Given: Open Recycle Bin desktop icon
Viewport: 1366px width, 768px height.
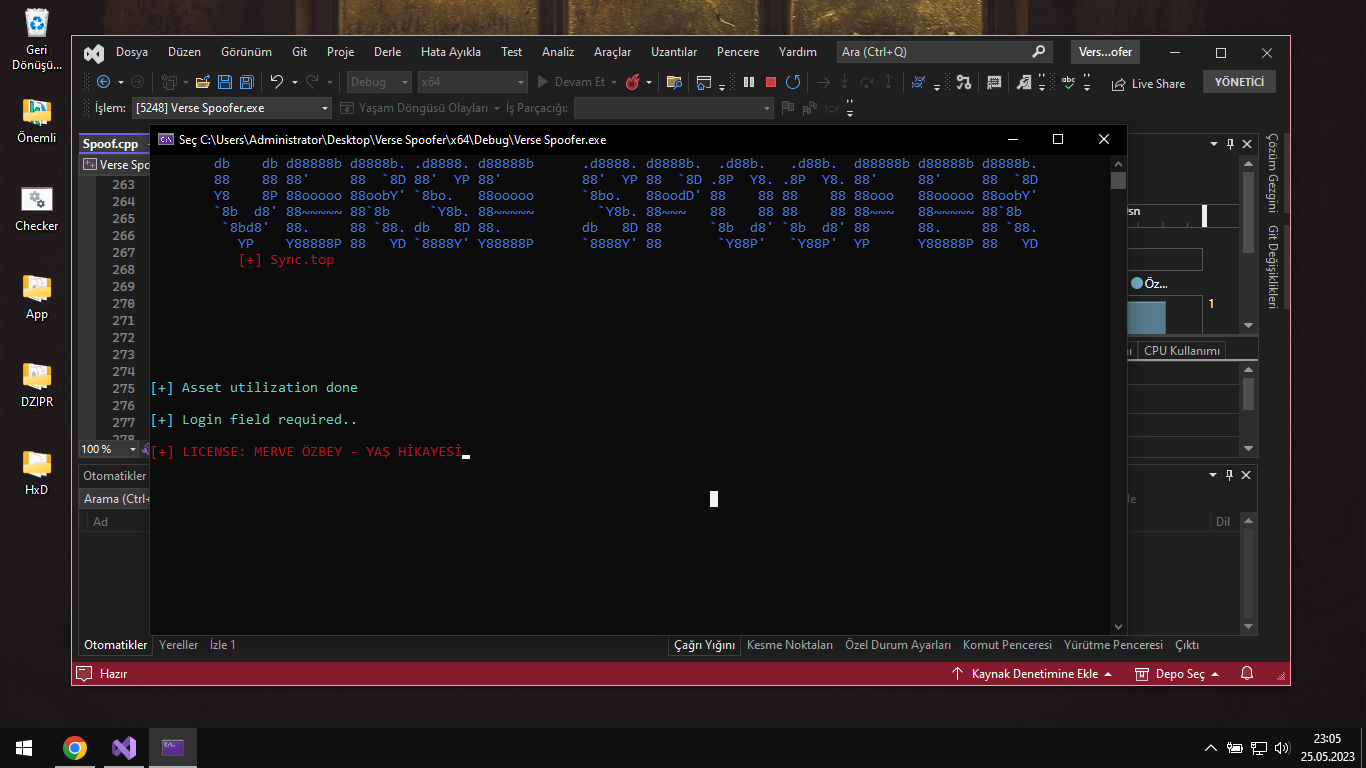Looking at the screenshot, I should 36,41.
